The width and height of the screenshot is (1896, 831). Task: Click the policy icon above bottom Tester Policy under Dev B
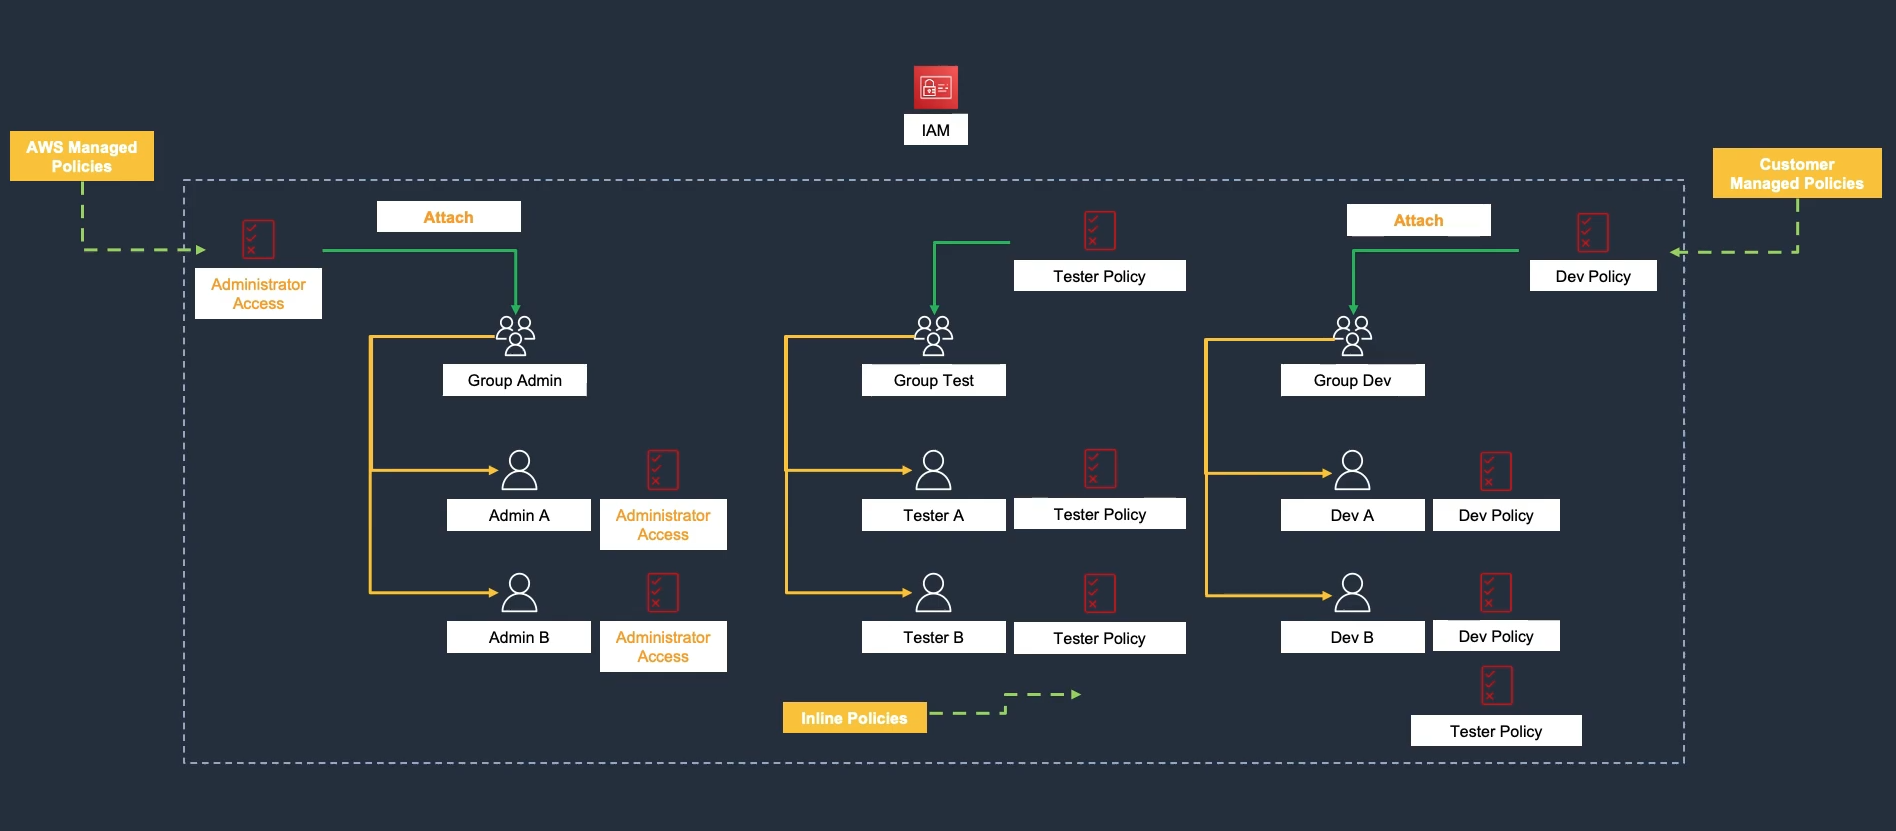1496,686
